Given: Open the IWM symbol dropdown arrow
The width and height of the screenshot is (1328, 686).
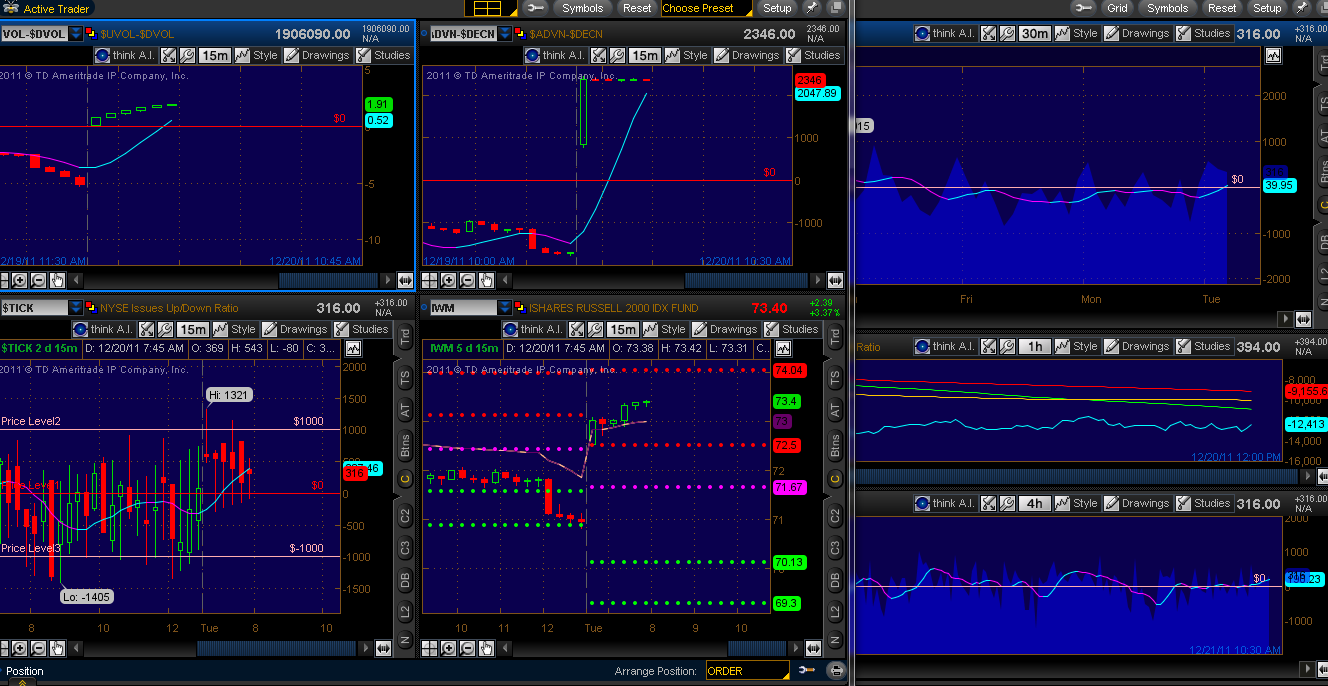Looking at the screenshot, I should click(505, 308).
